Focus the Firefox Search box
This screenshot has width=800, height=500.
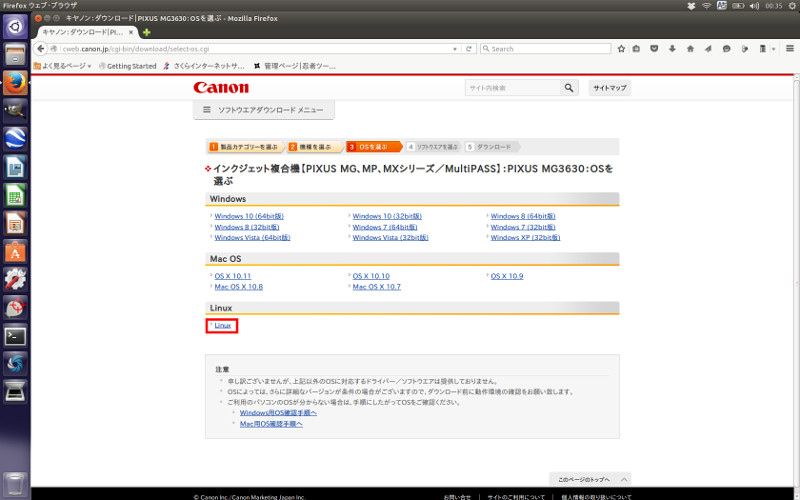tap(545, 48)
